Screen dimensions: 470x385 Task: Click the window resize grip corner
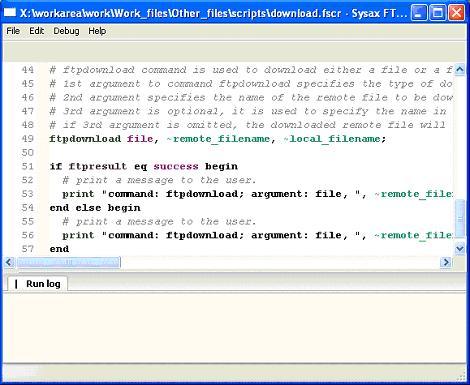coord(461,377)
